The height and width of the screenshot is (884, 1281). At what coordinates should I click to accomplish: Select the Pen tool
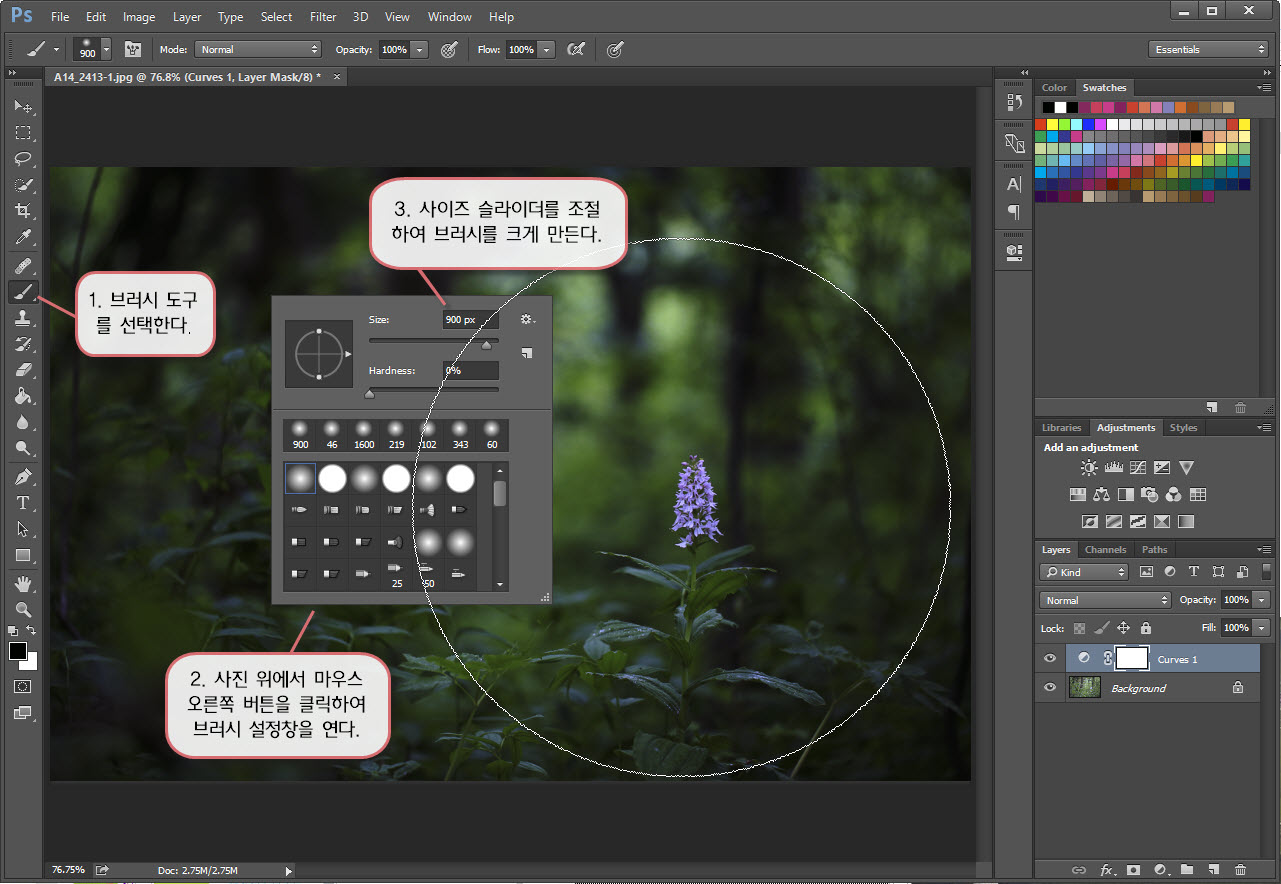point(23,477)
